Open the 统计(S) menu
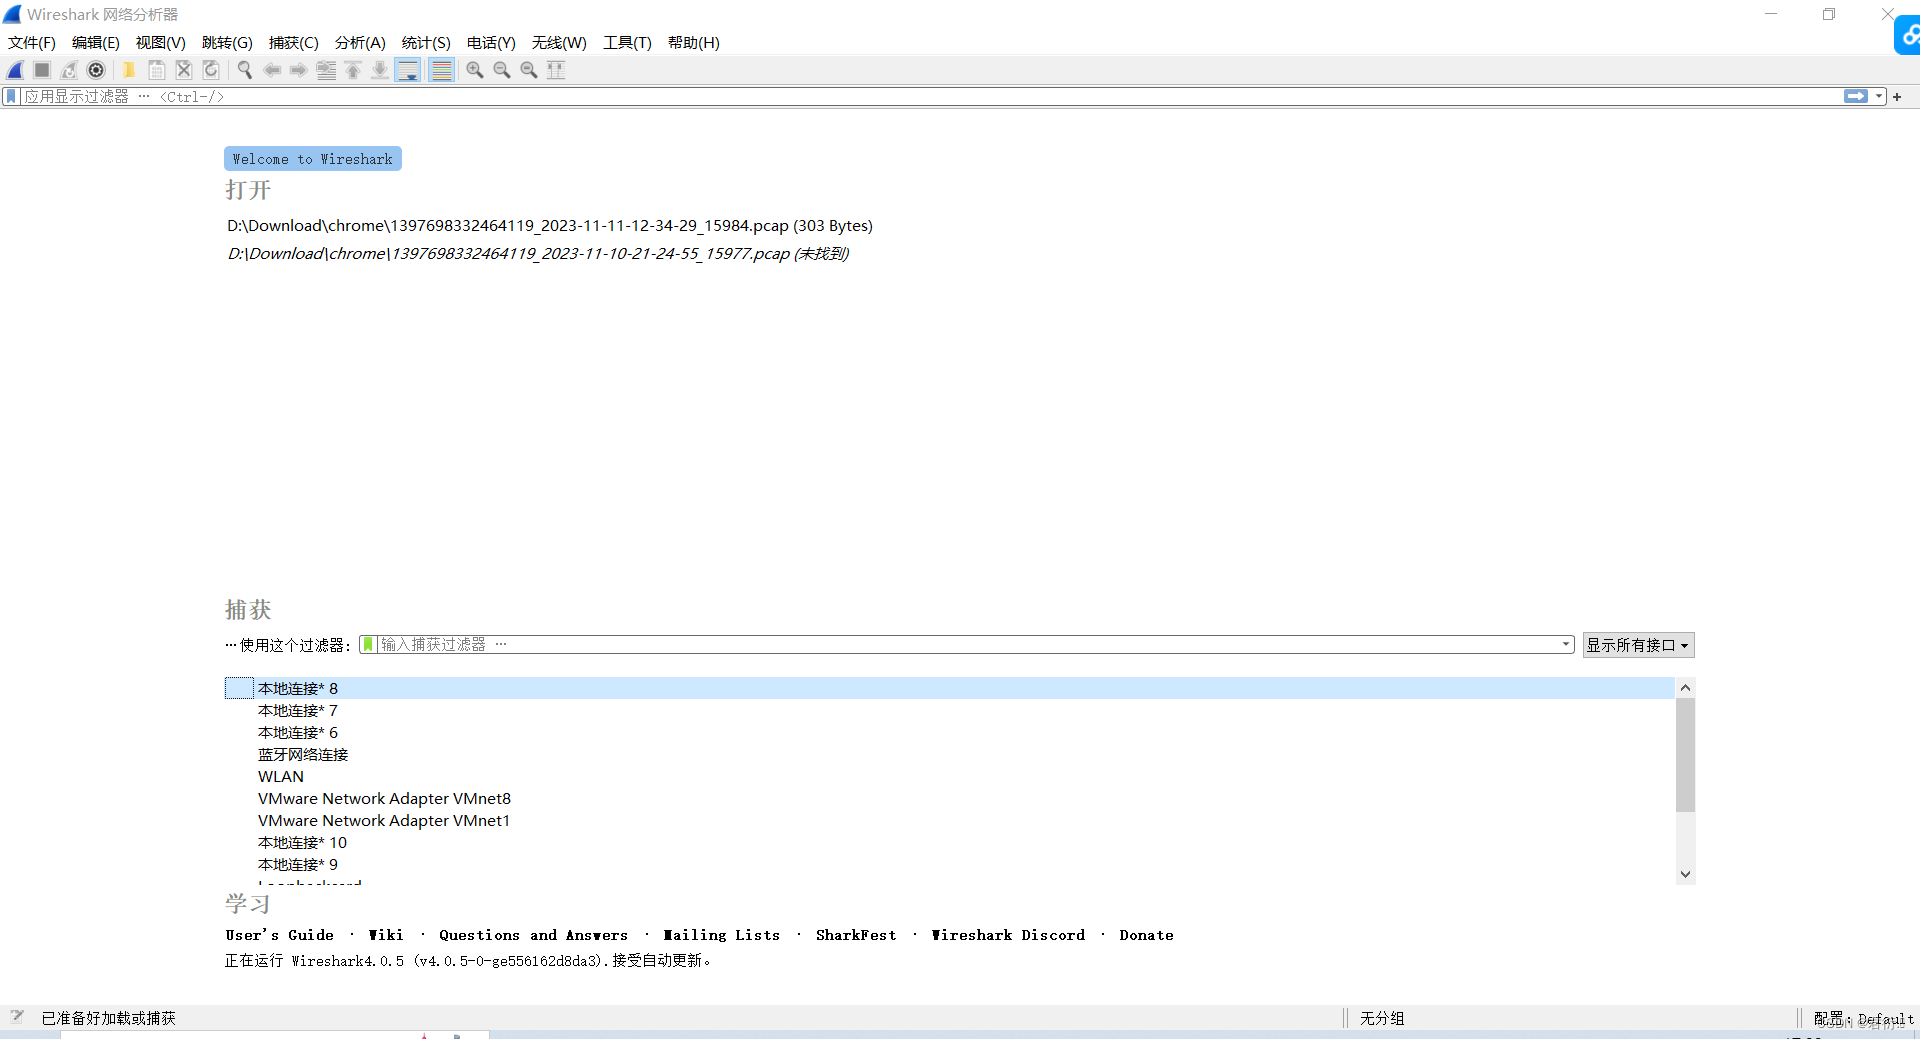1920x1039 pixels. (x=426, y=43)
